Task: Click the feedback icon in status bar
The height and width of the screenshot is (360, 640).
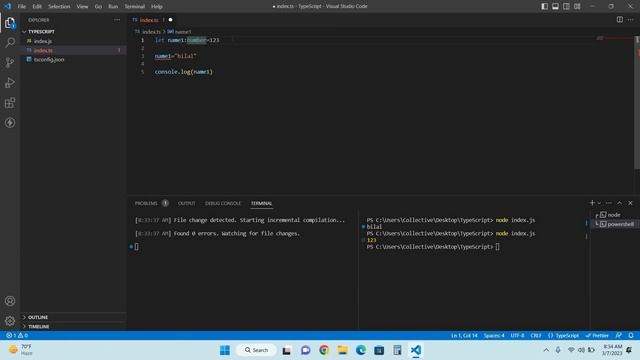Action: click(619, 336)
